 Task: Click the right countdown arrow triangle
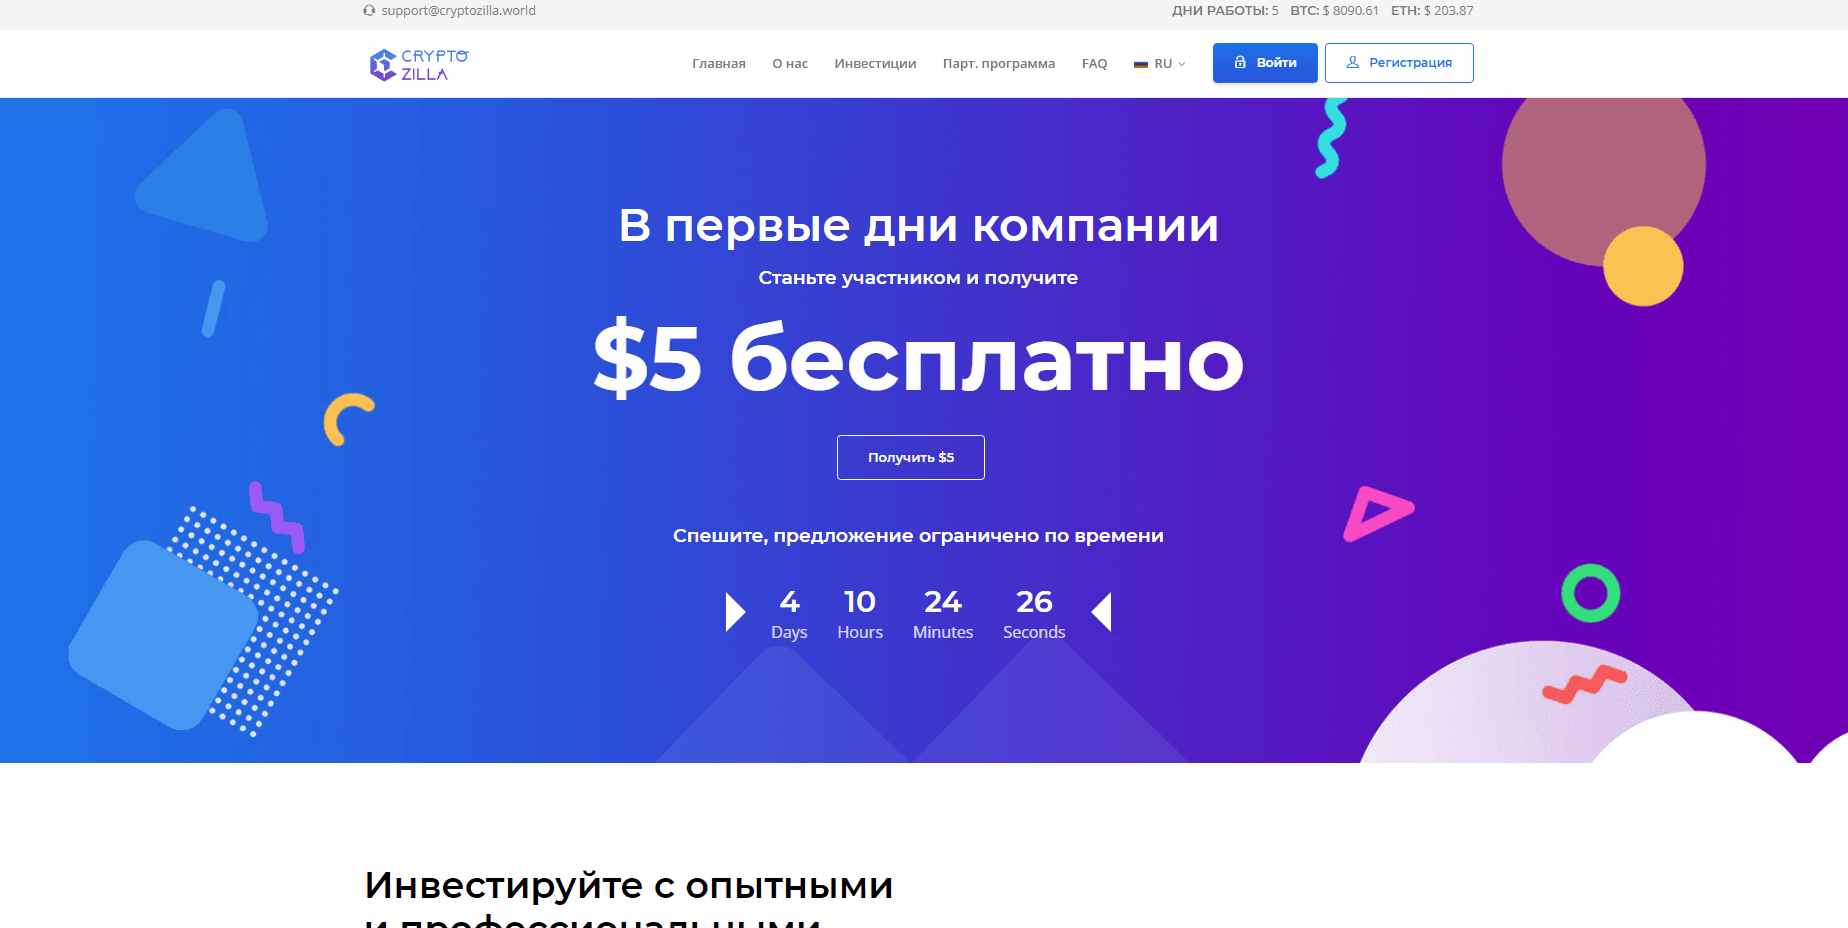[1101, 612]
